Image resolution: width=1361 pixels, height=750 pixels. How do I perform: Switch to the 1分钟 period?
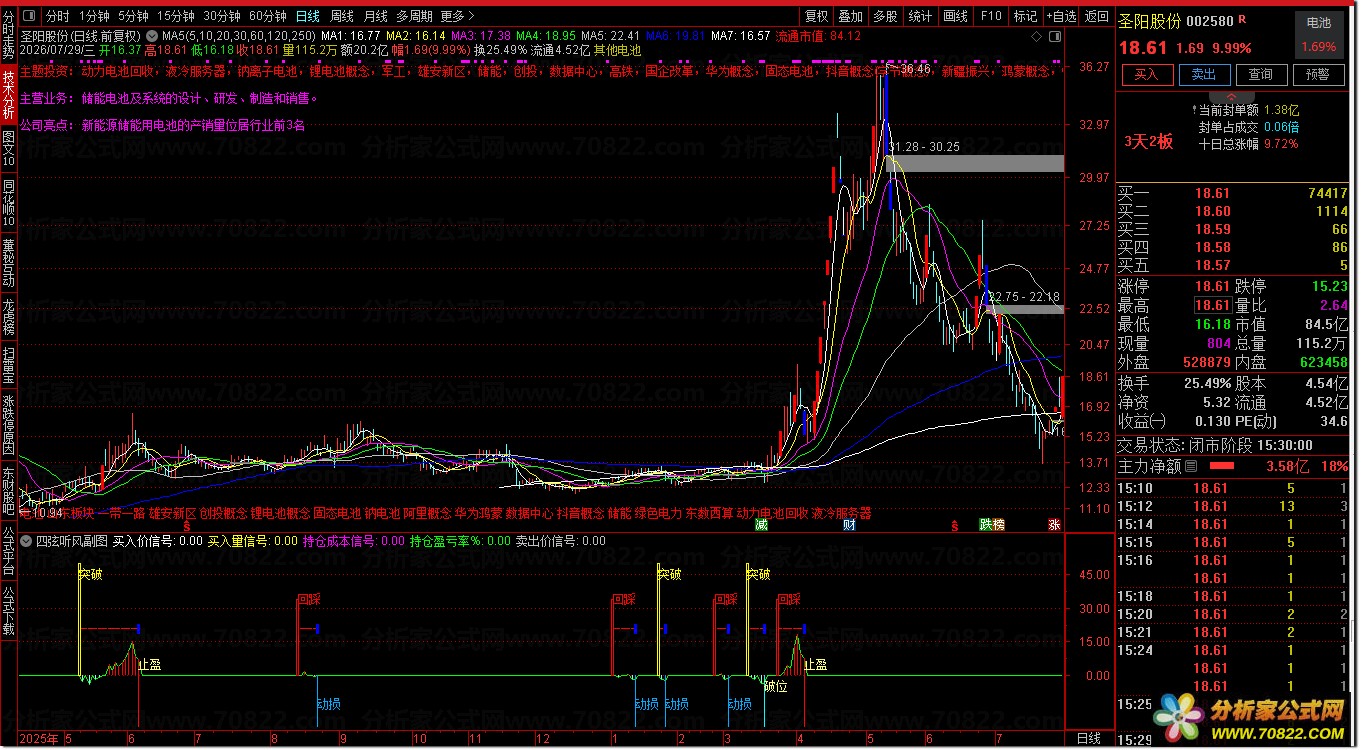(x=94, y=16)
